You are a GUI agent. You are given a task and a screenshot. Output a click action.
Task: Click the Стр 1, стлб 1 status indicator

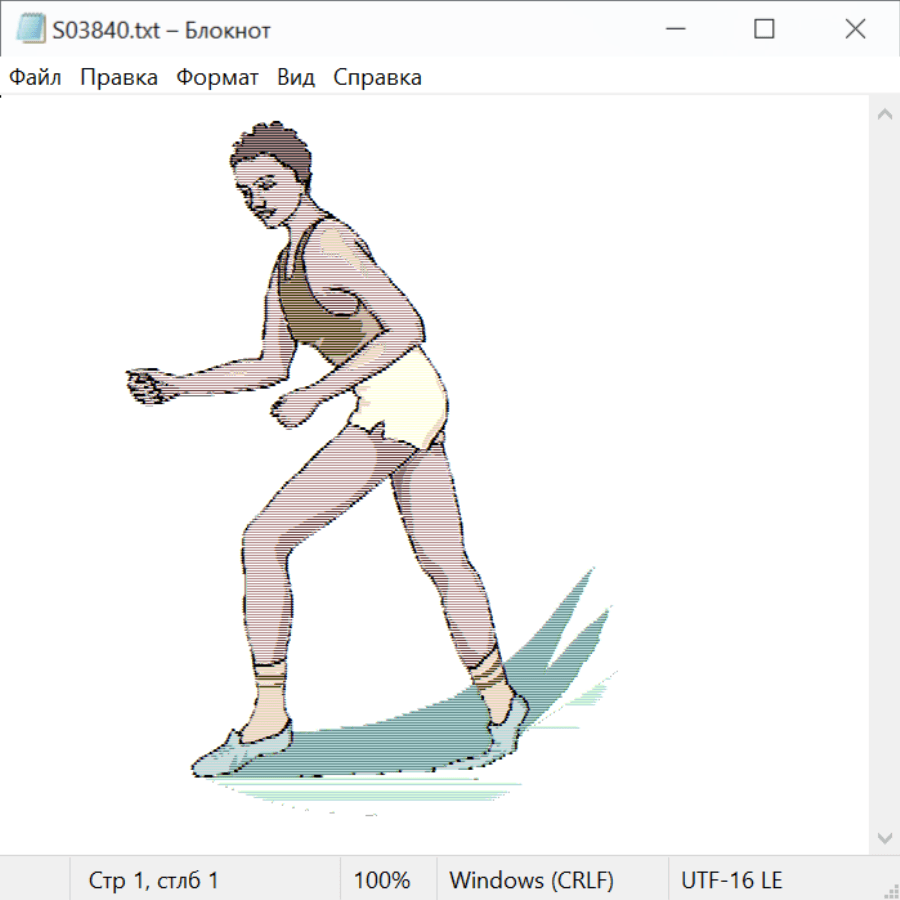[x=153, y=880]
